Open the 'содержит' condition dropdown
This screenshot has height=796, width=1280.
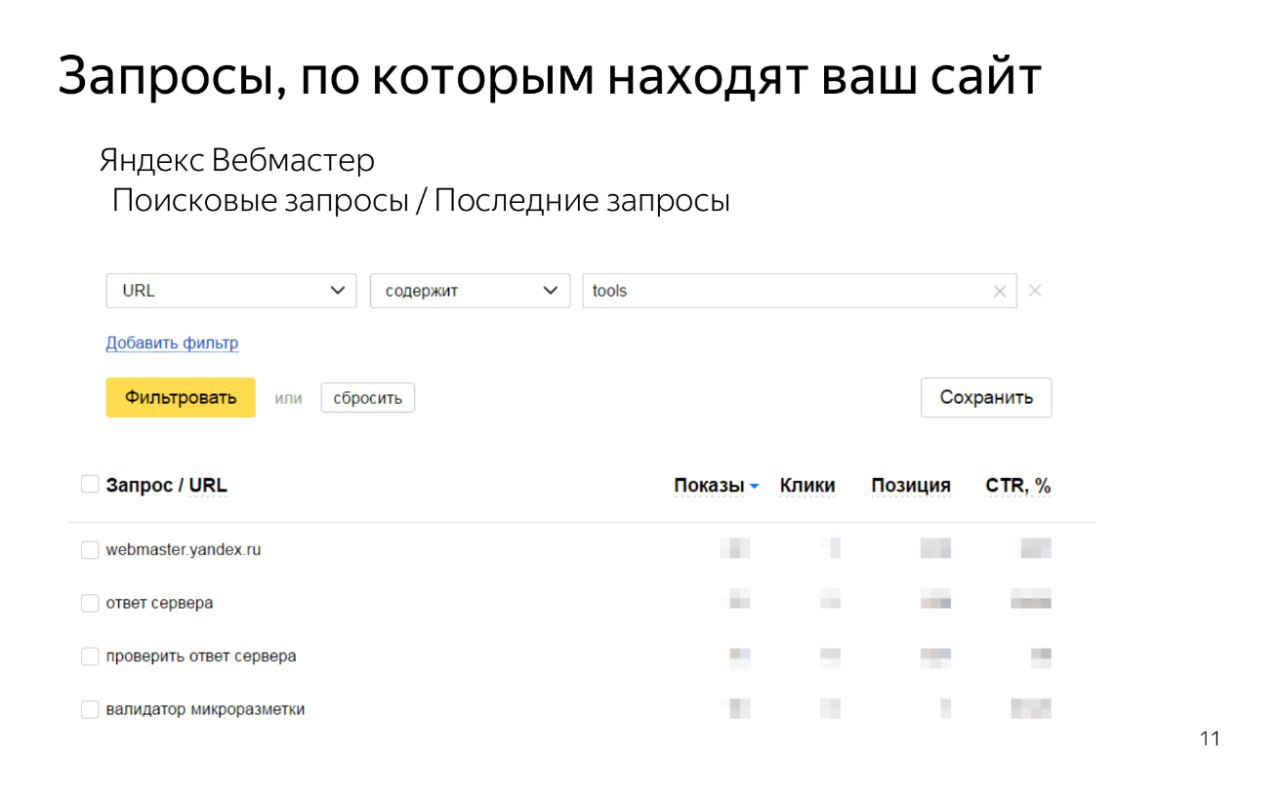[470, 291]
